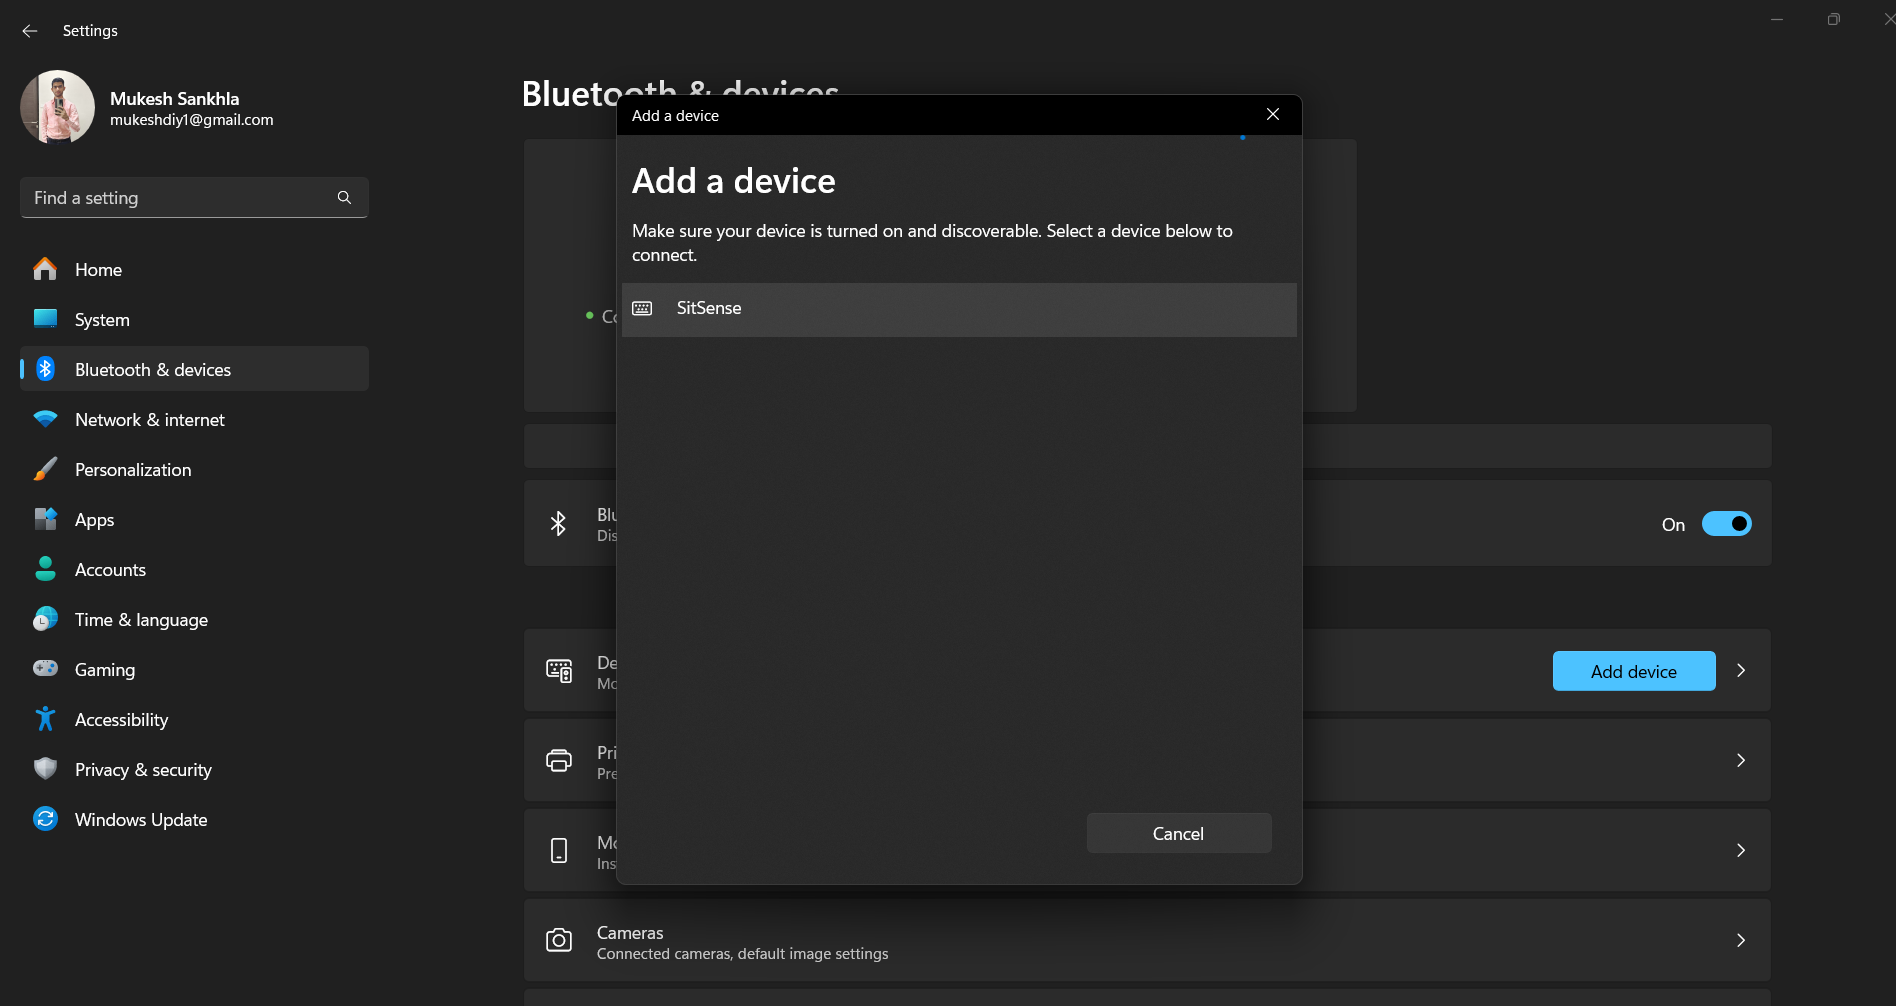The width and height of the screenshot is (1896, 1006).
Task: Click the Bluetooth icon in sidebar
Action: (x=45, y=369)
